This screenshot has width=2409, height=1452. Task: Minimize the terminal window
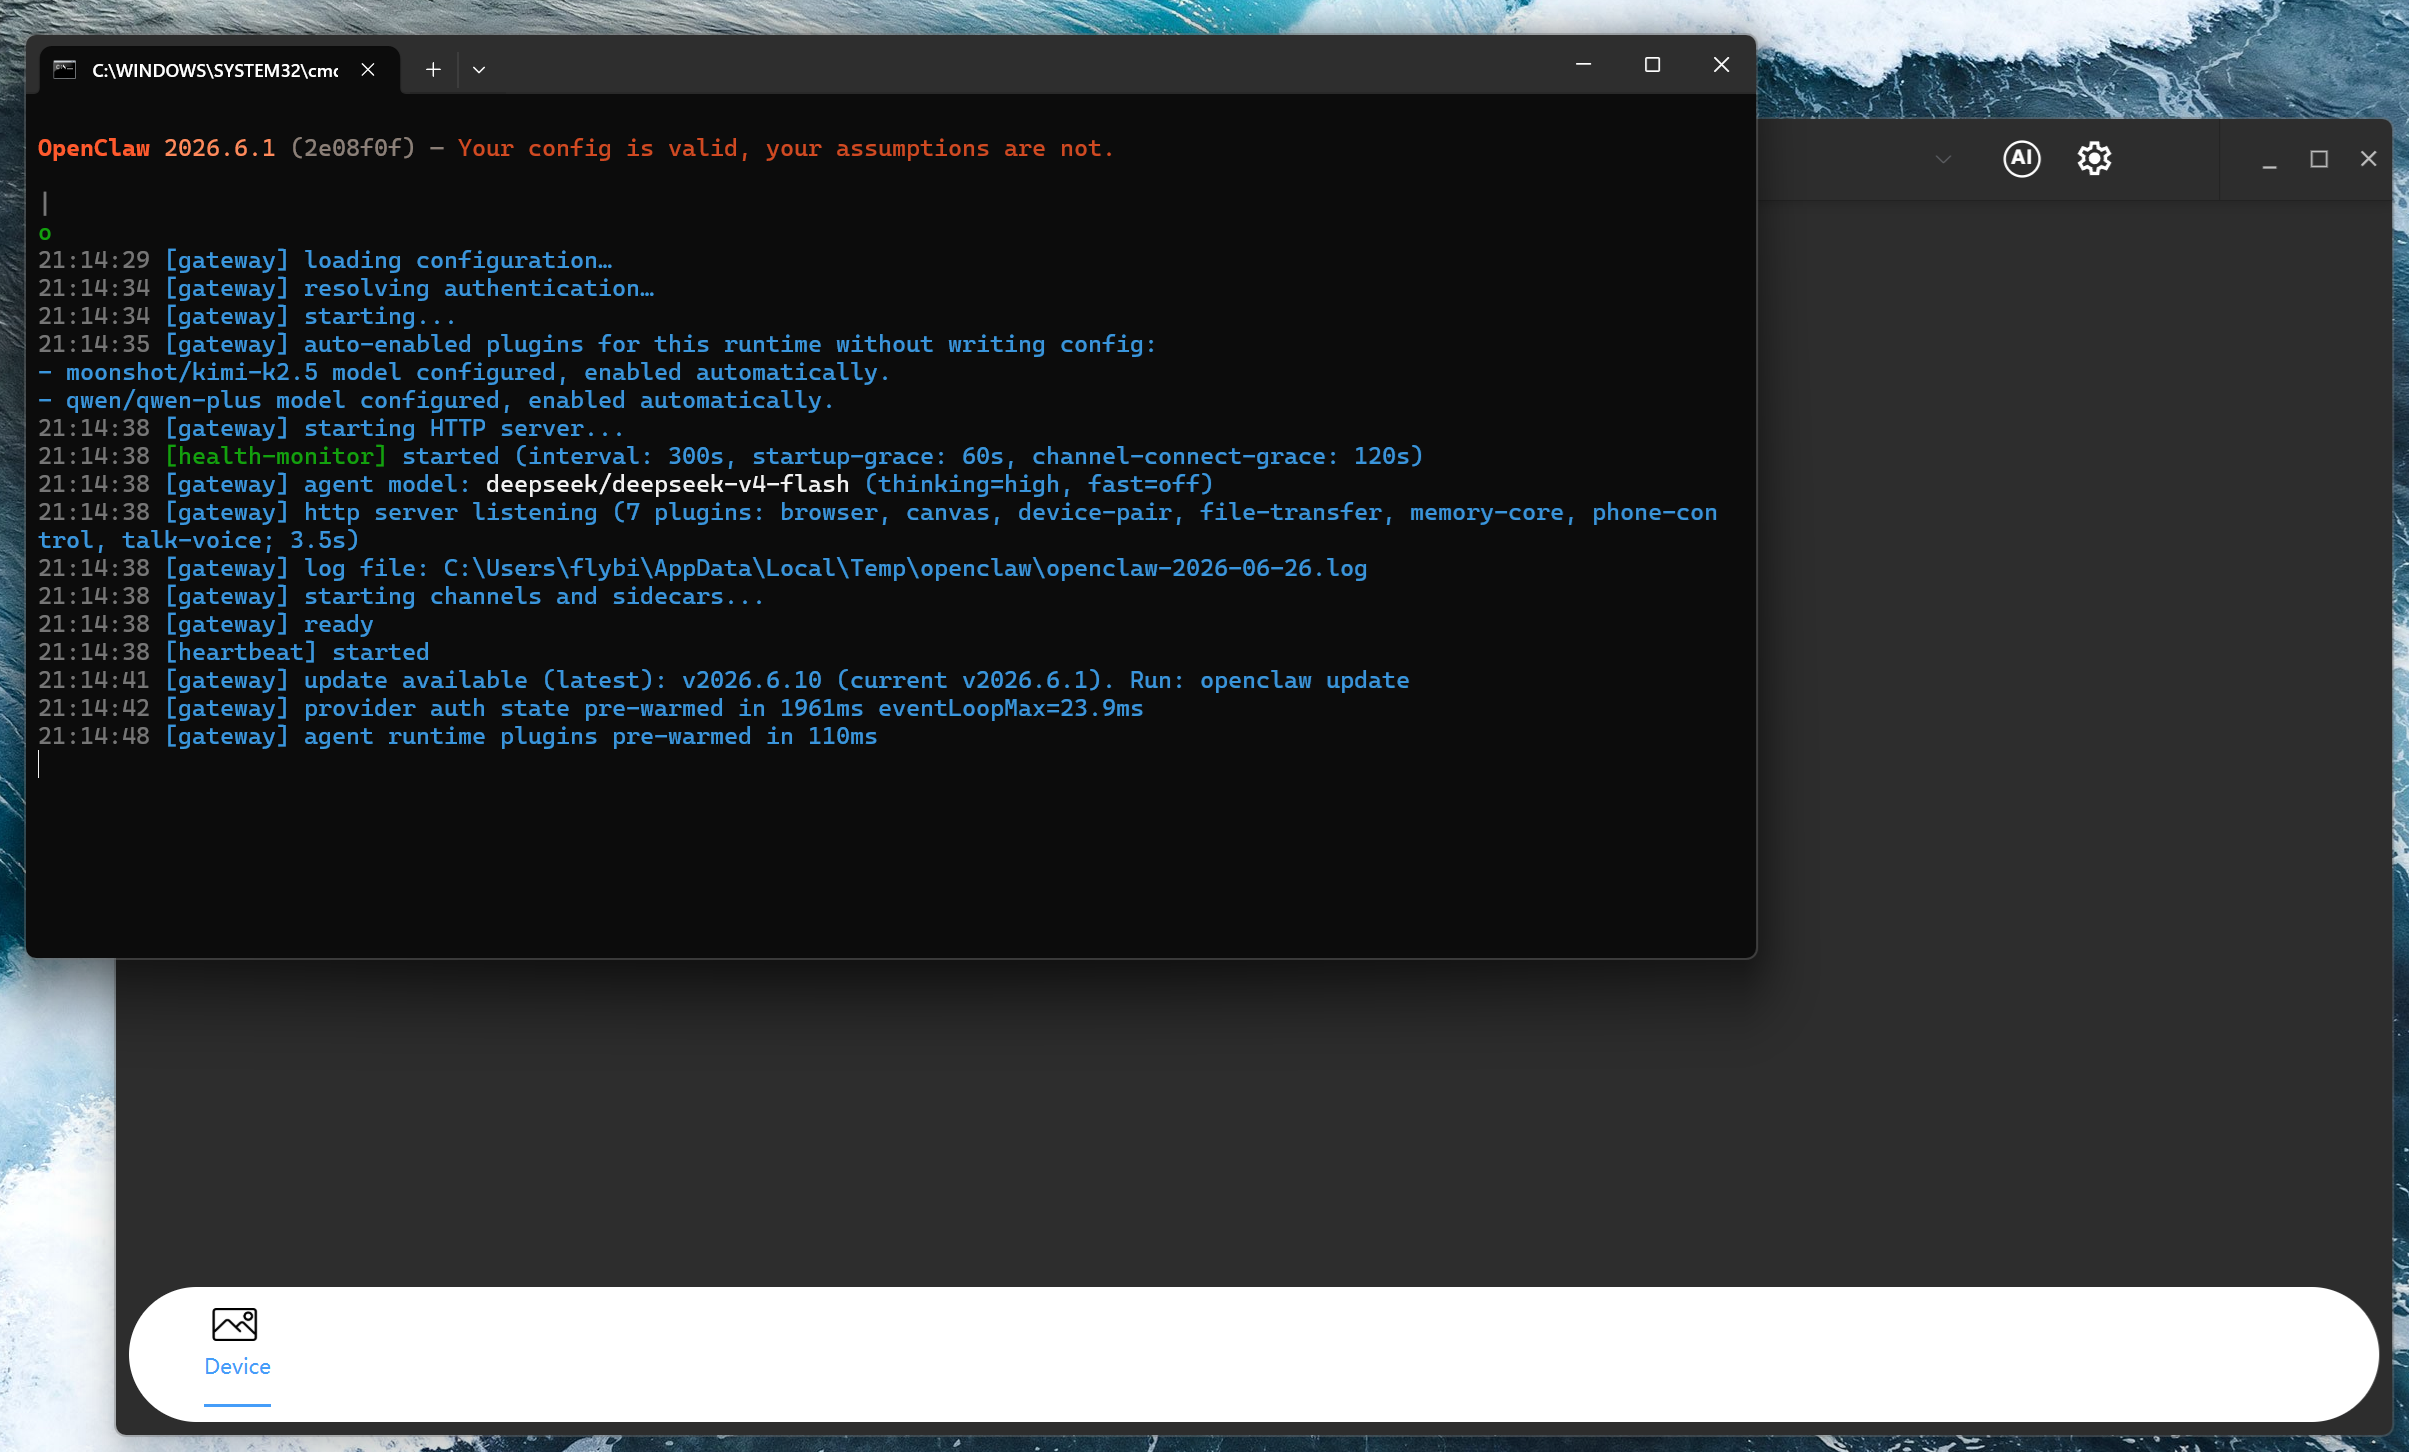click(1583, 65)
